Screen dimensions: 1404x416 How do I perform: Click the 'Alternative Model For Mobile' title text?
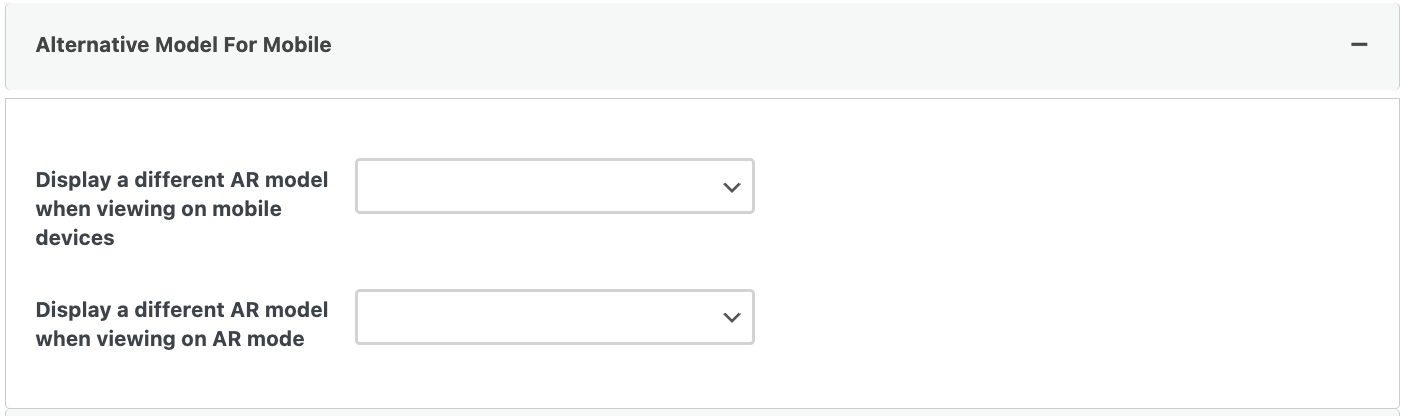coord(183,45)
